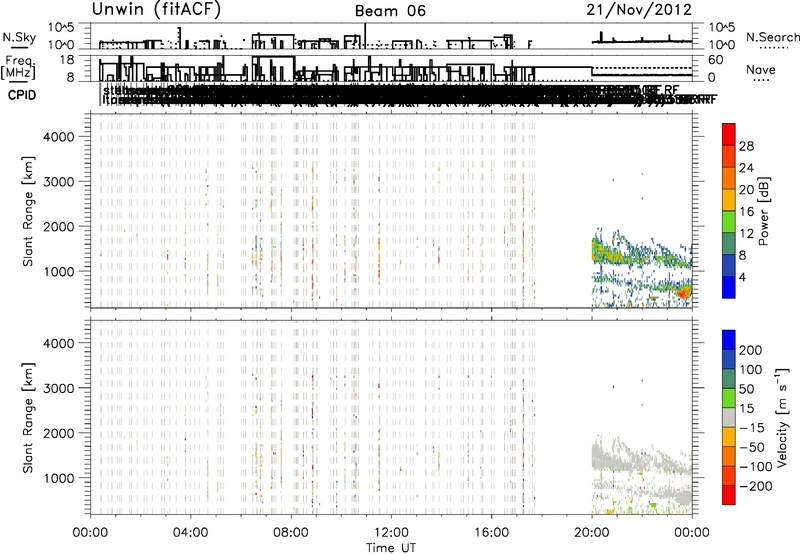Screen dimensions: 800x554
Task: Click the 'Nave' legend label
Action: (x=760, y=70)
